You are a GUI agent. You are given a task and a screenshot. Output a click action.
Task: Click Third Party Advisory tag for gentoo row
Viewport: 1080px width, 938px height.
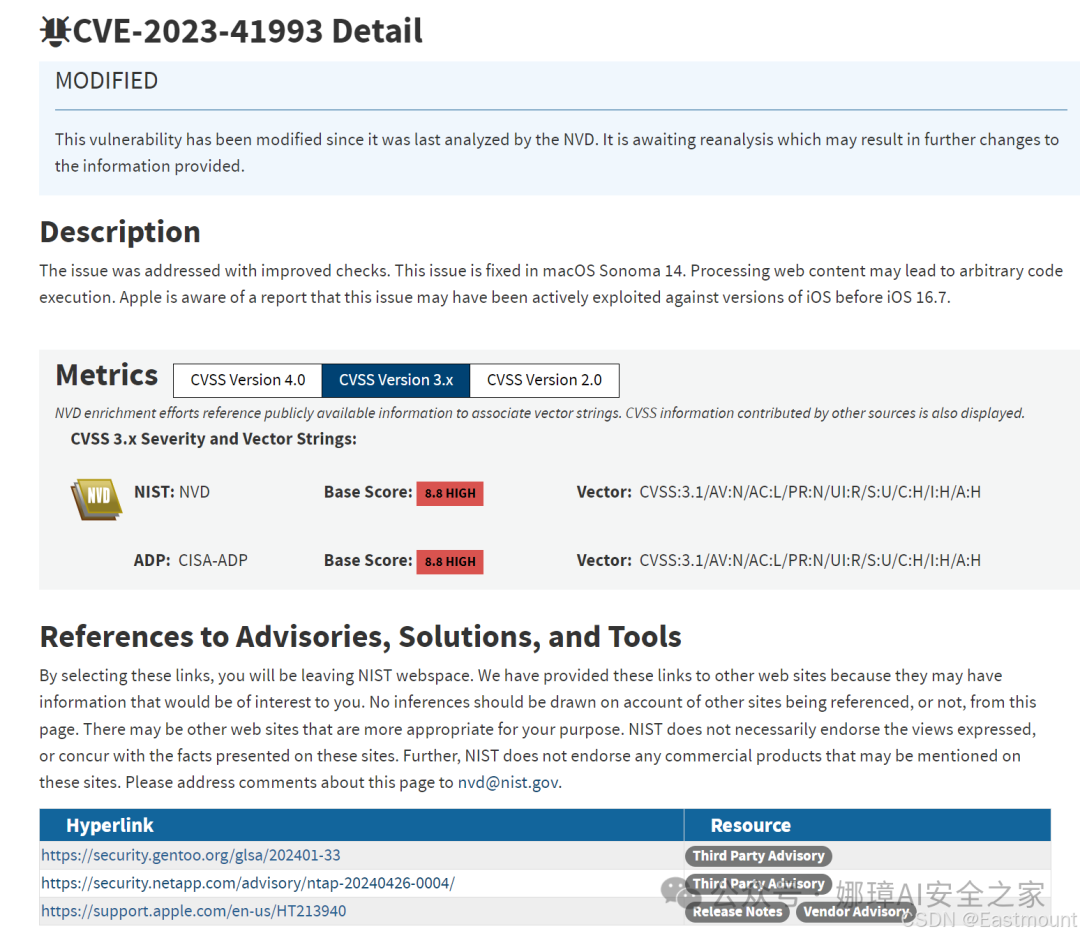pos(758,855)
